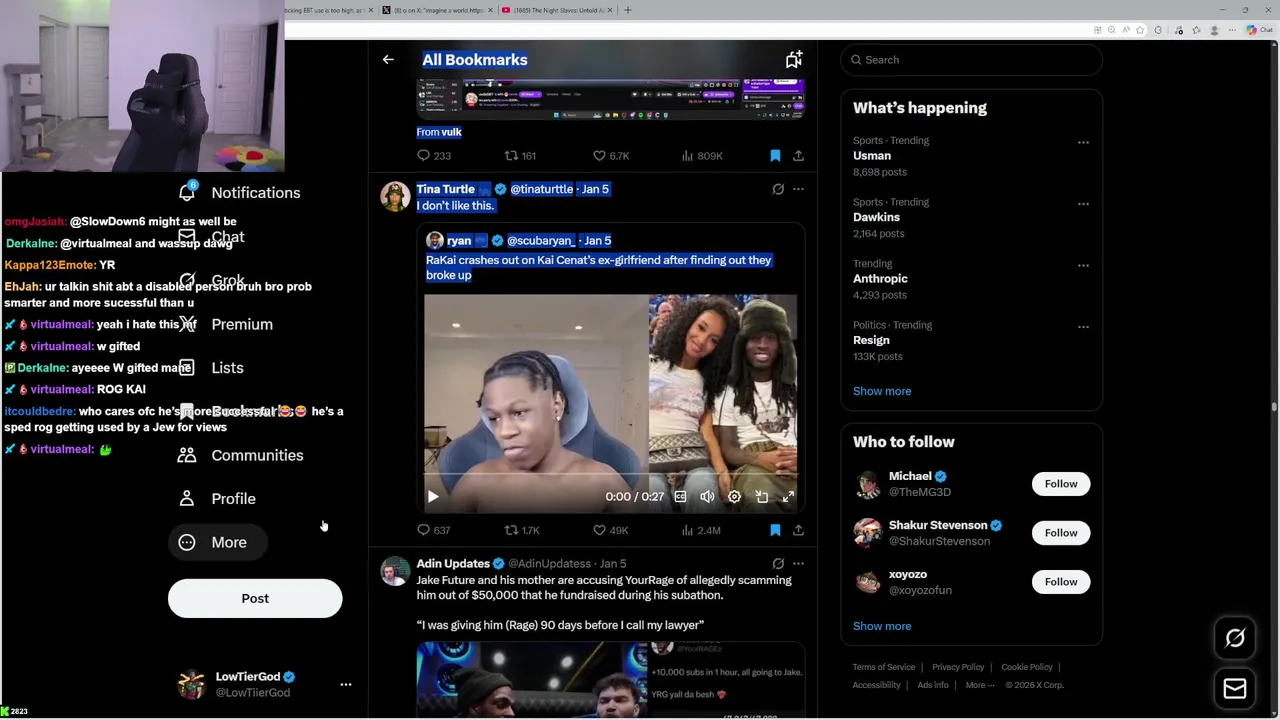The width and height of the screenshot is (1280, 720).
Task: Like the post with 6.7K likes
Action: point(611,156)
